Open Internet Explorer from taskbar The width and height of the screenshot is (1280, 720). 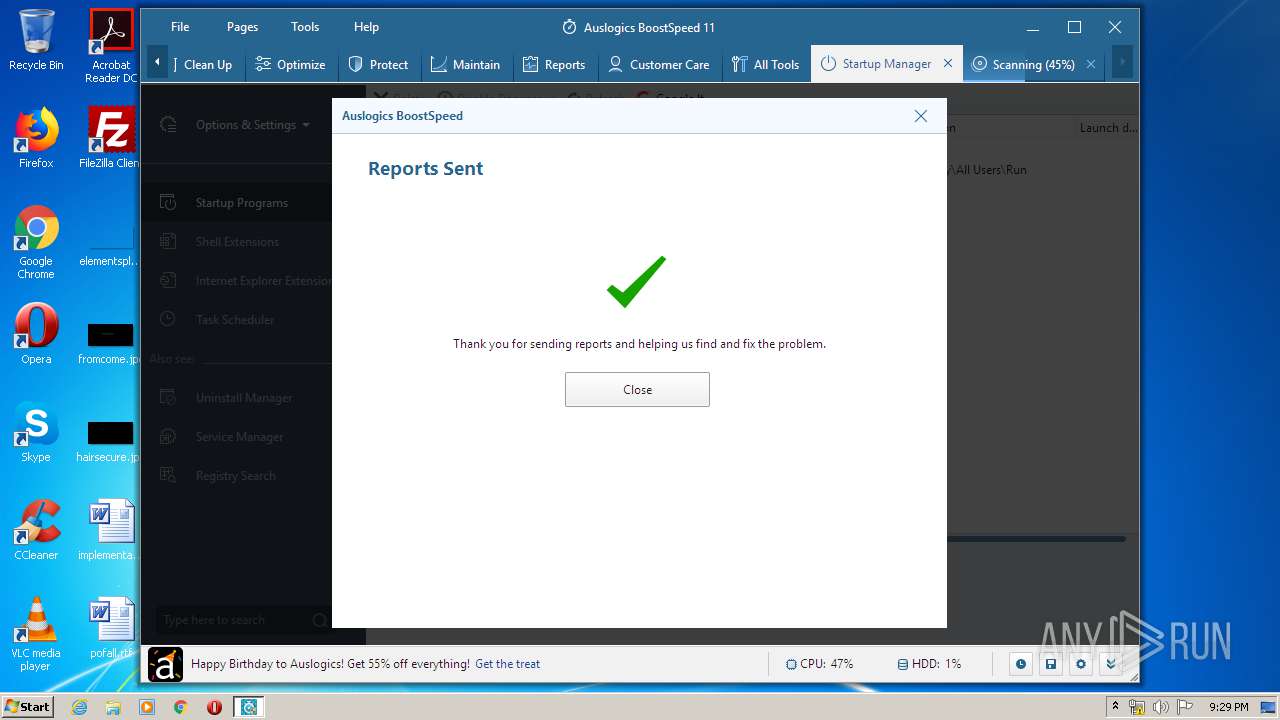pos(79,707)
